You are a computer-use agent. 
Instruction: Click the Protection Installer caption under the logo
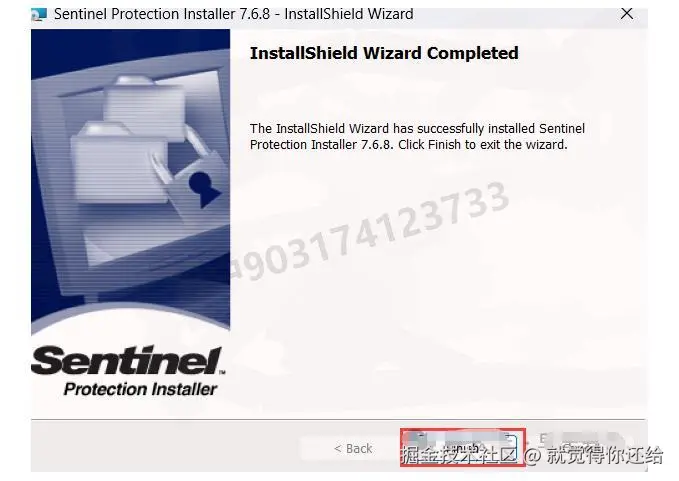140,389
